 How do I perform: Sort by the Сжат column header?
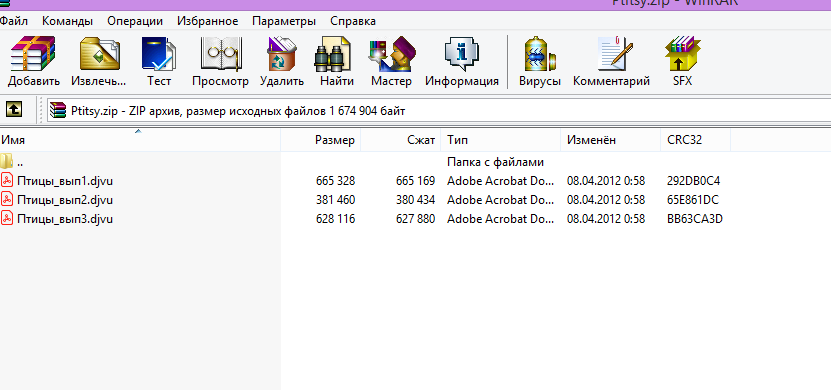[401, 140]
